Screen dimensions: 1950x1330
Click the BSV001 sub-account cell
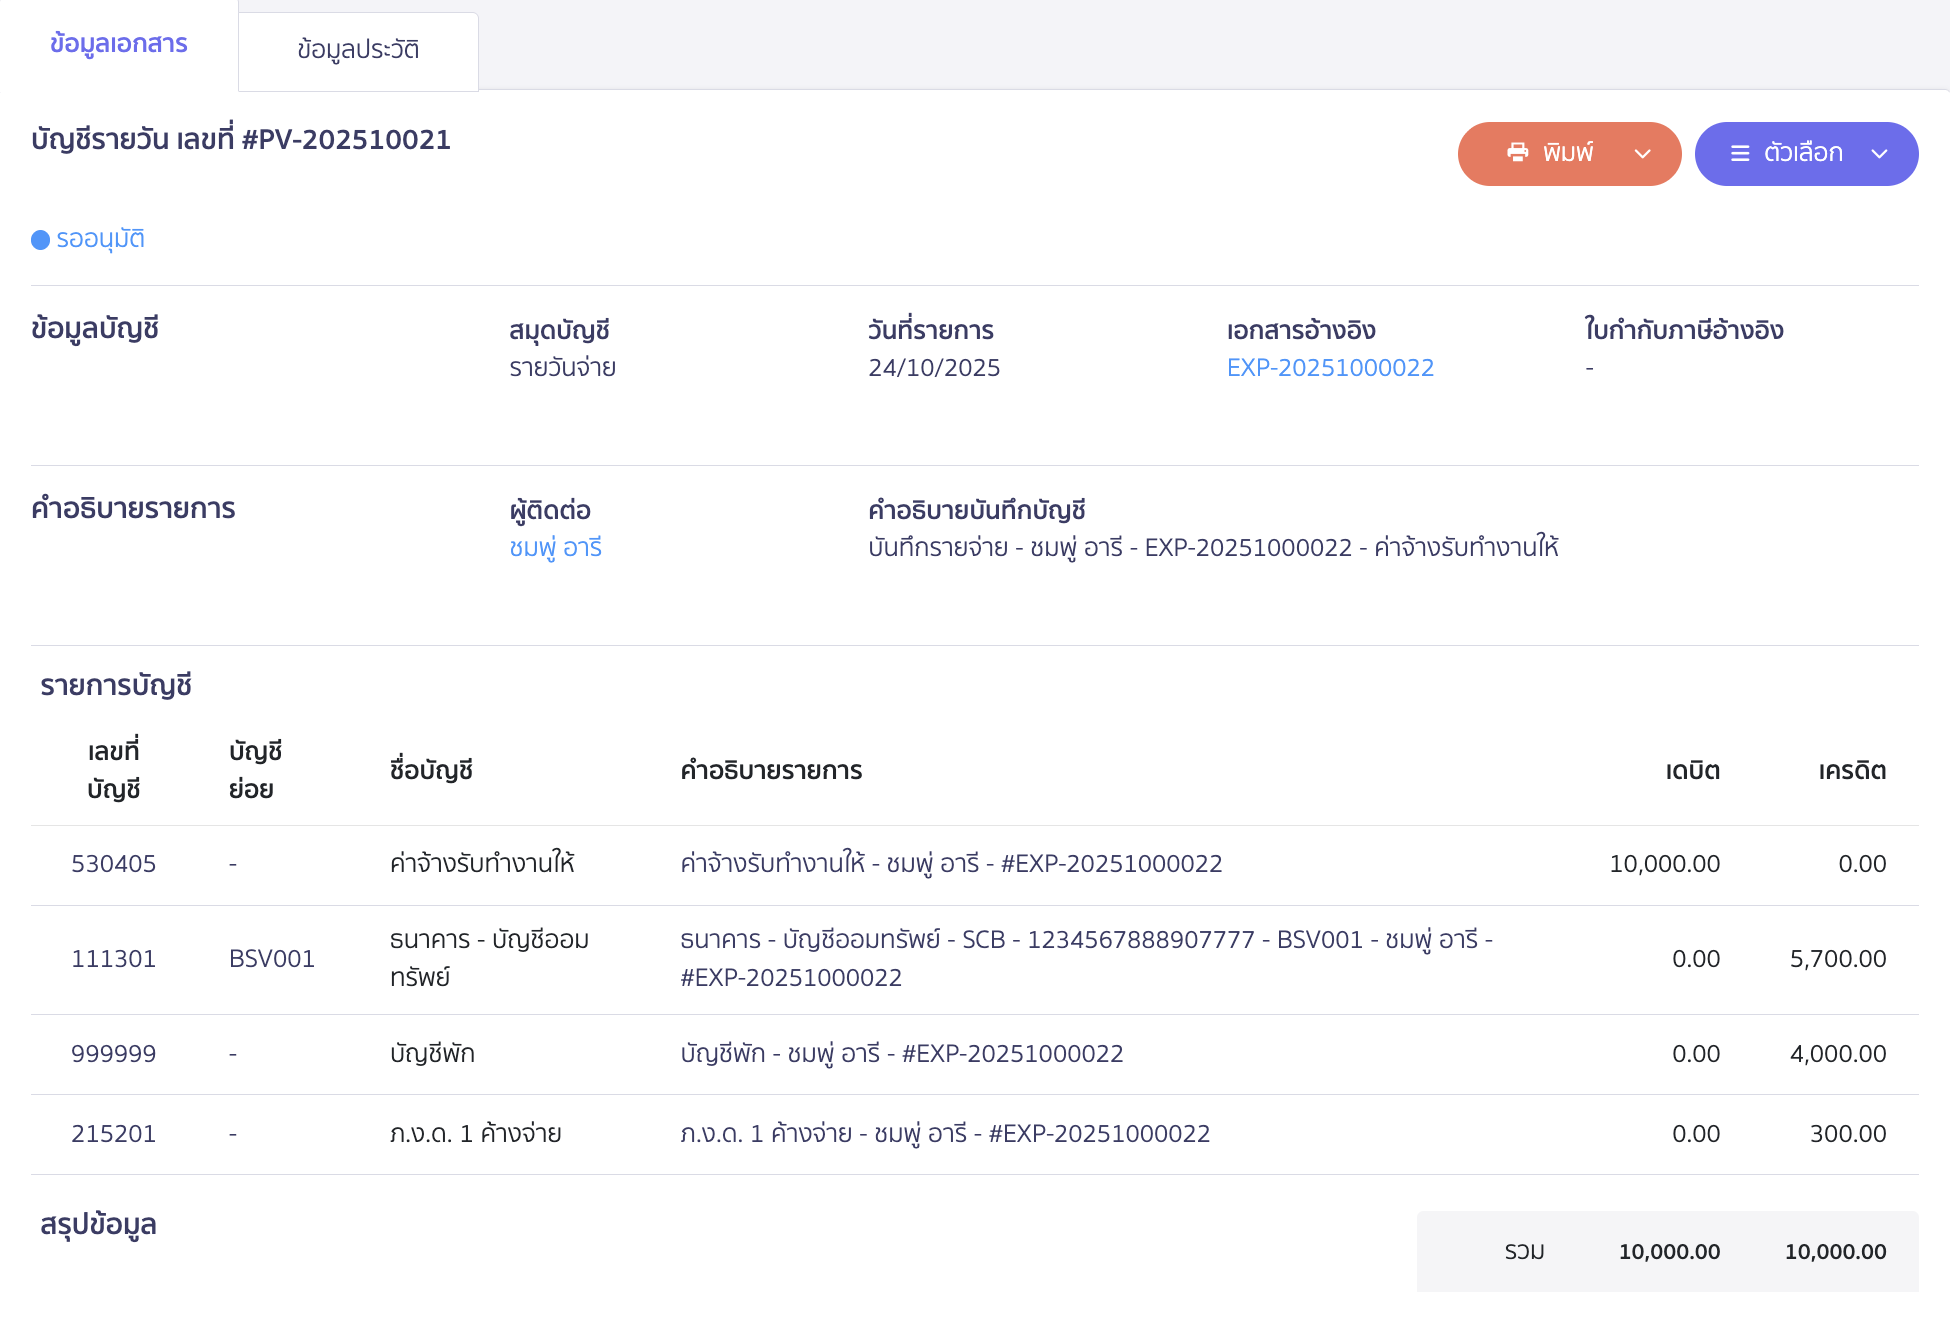click(272, 958)
